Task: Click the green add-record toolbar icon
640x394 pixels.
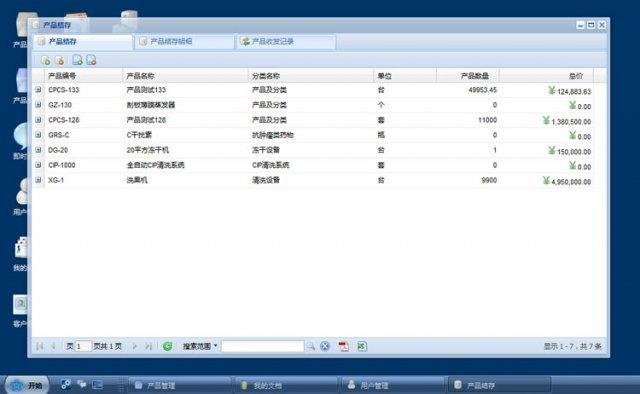Action: click(x=46, y=61)
